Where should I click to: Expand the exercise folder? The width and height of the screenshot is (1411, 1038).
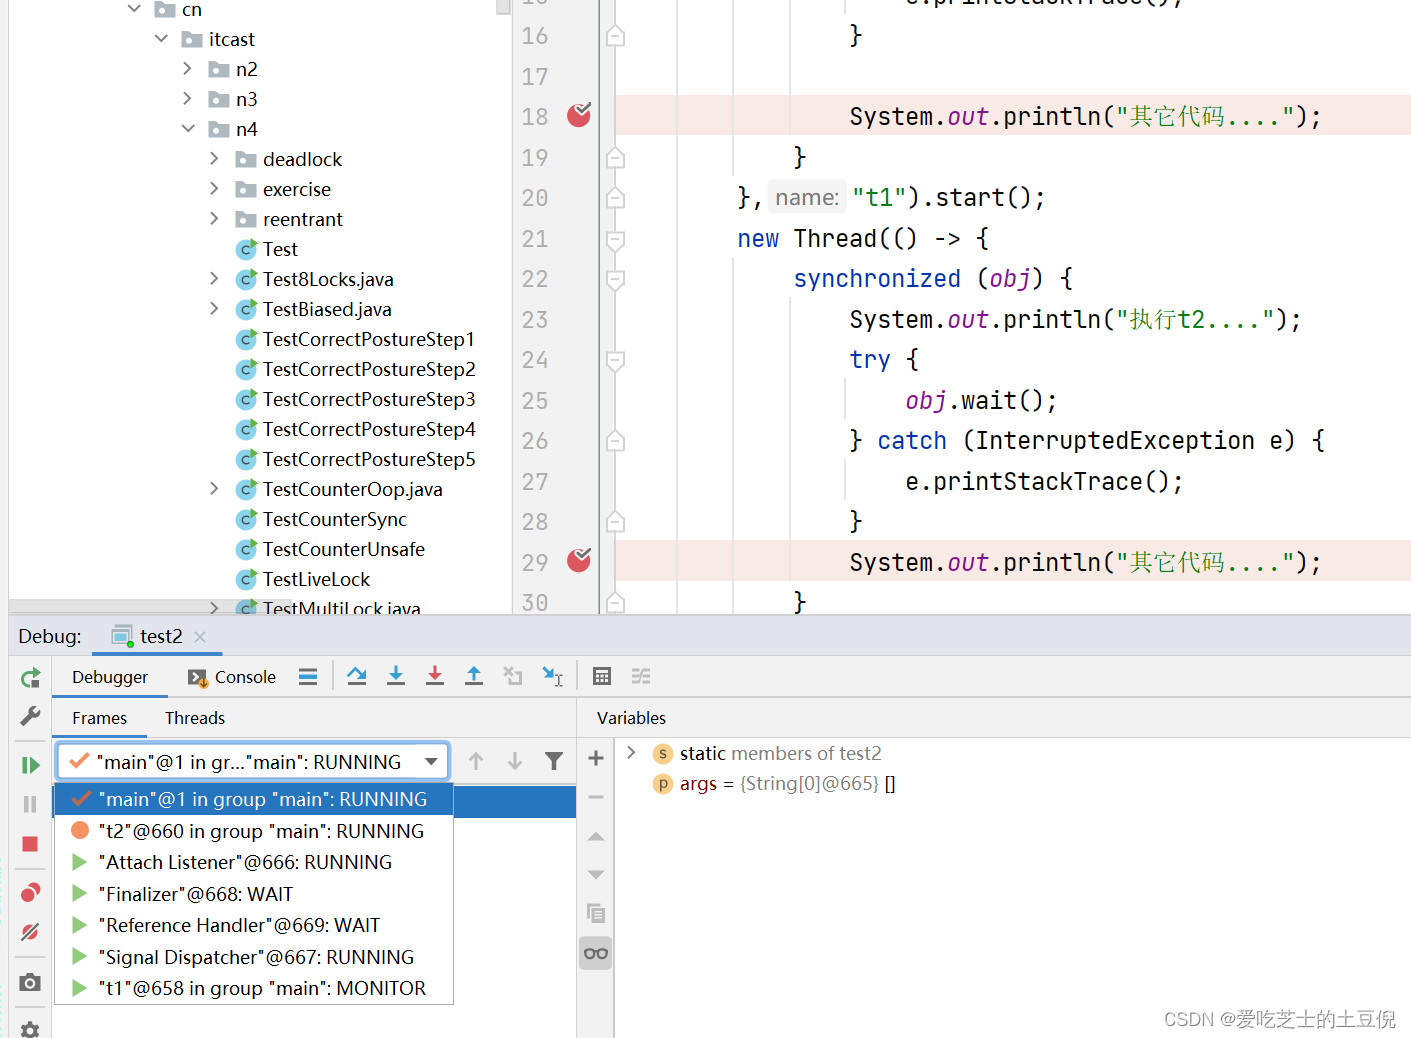(x=215, y=189)
